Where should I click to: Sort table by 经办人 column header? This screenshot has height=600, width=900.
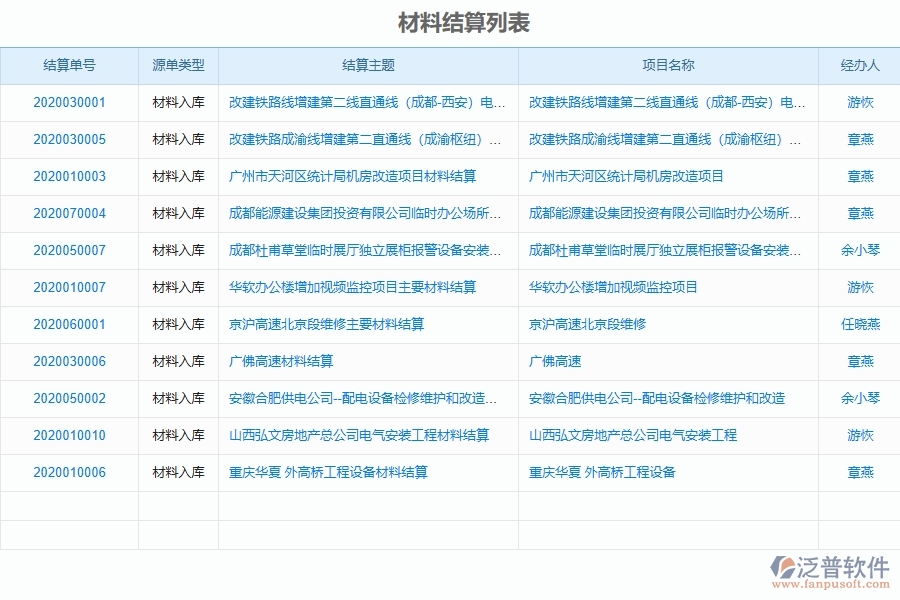(x=858, y=64)
